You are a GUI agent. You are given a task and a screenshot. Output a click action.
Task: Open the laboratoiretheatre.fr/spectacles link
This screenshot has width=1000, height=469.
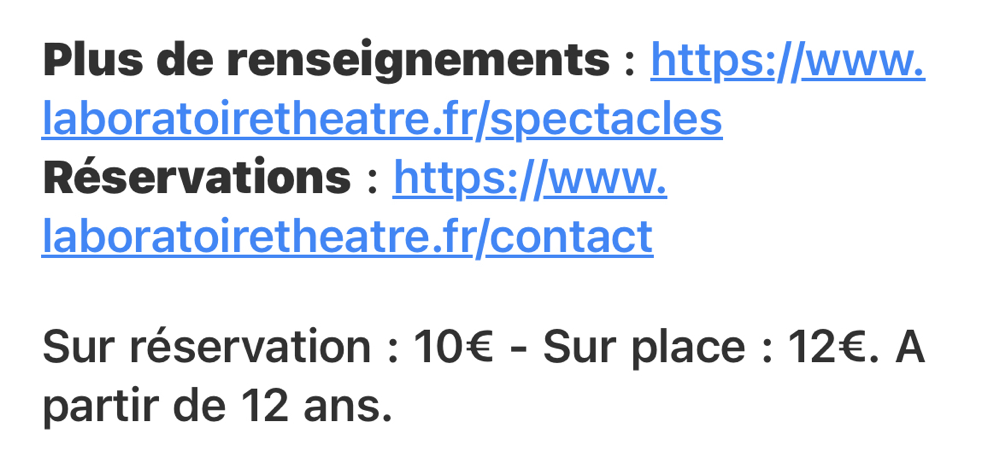click(381, 120)
